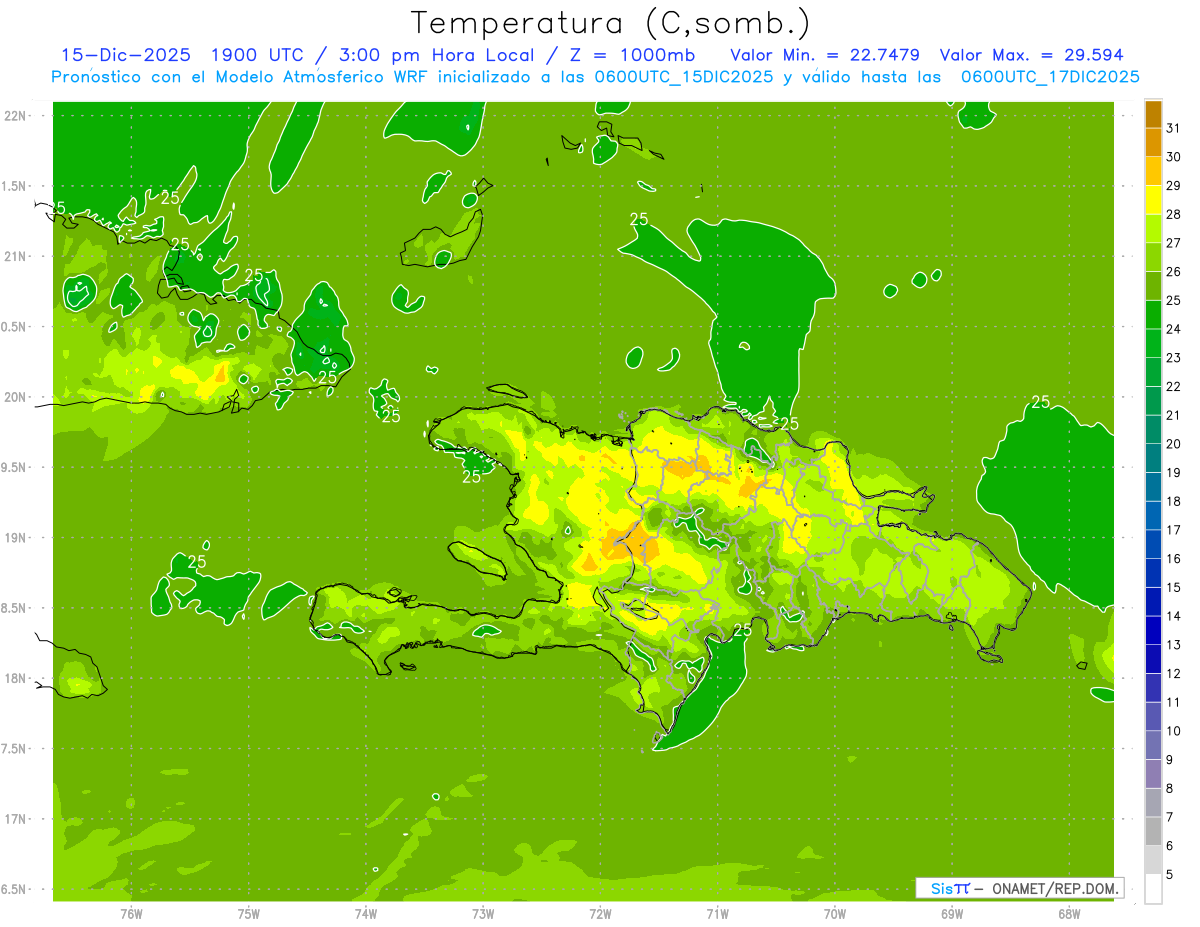This screenshot has height=927, width=1200.
Task: Click the color bar label "6"
Action: coord(1170,846)
